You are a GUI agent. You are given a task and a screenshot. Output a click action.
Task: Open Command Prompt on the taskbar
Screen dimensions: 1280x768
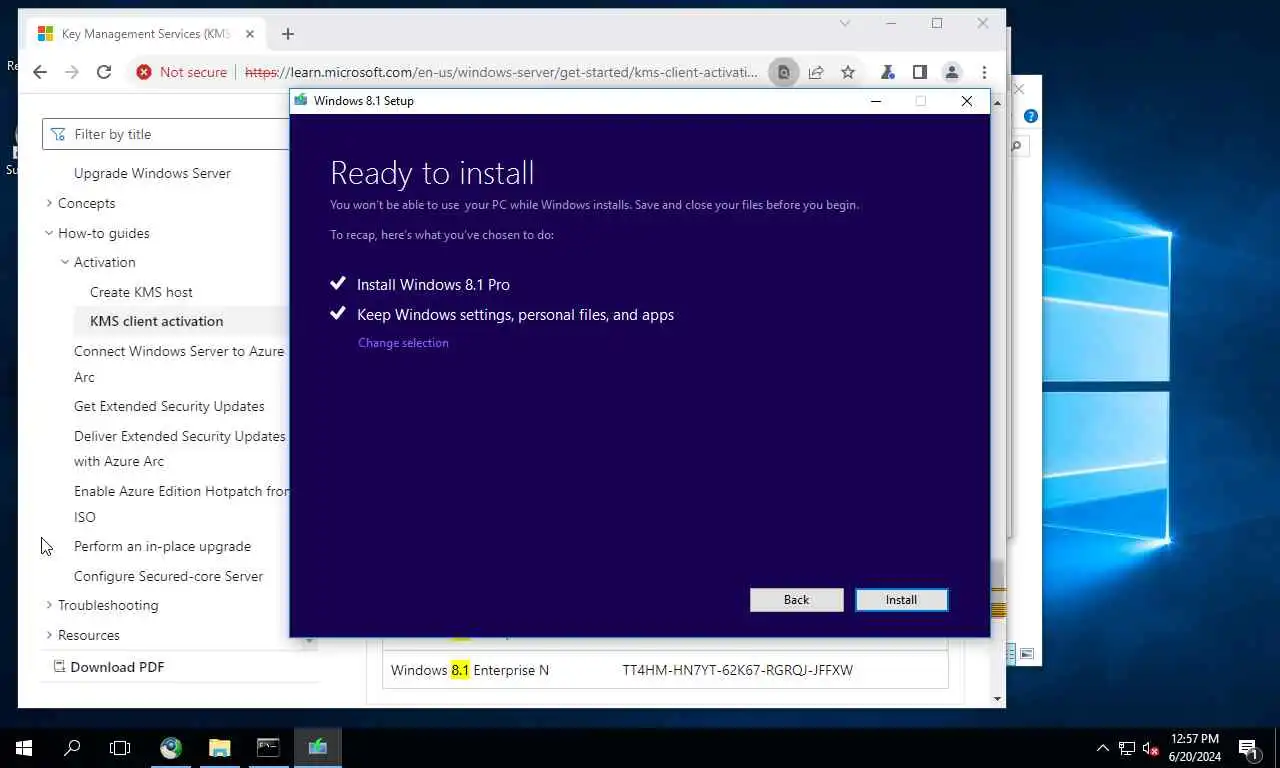click(268, 747)
